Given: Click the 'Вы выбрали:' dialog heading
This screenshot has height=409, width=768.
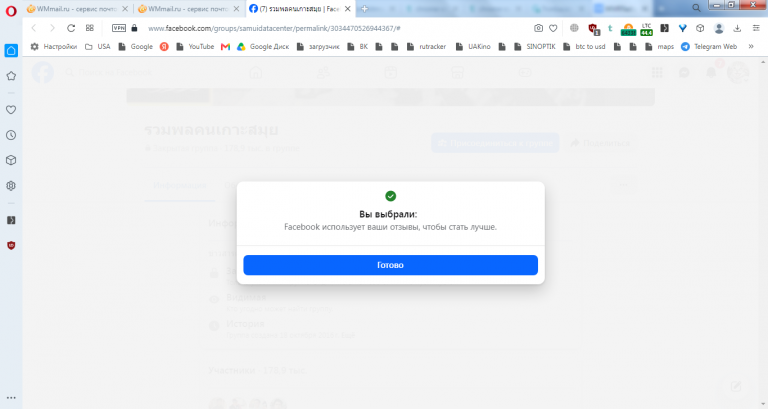Looking at the screenshot, I should (x=388, y=214).
